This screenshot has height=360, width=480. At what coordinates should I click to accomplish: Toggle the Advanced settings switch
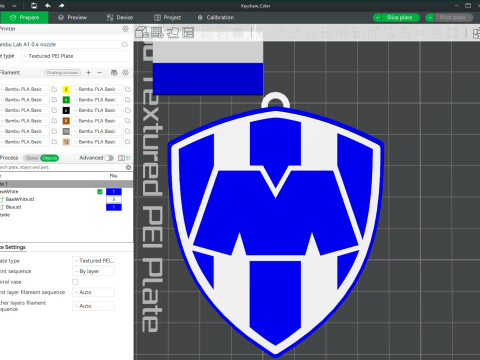(109, 158)
